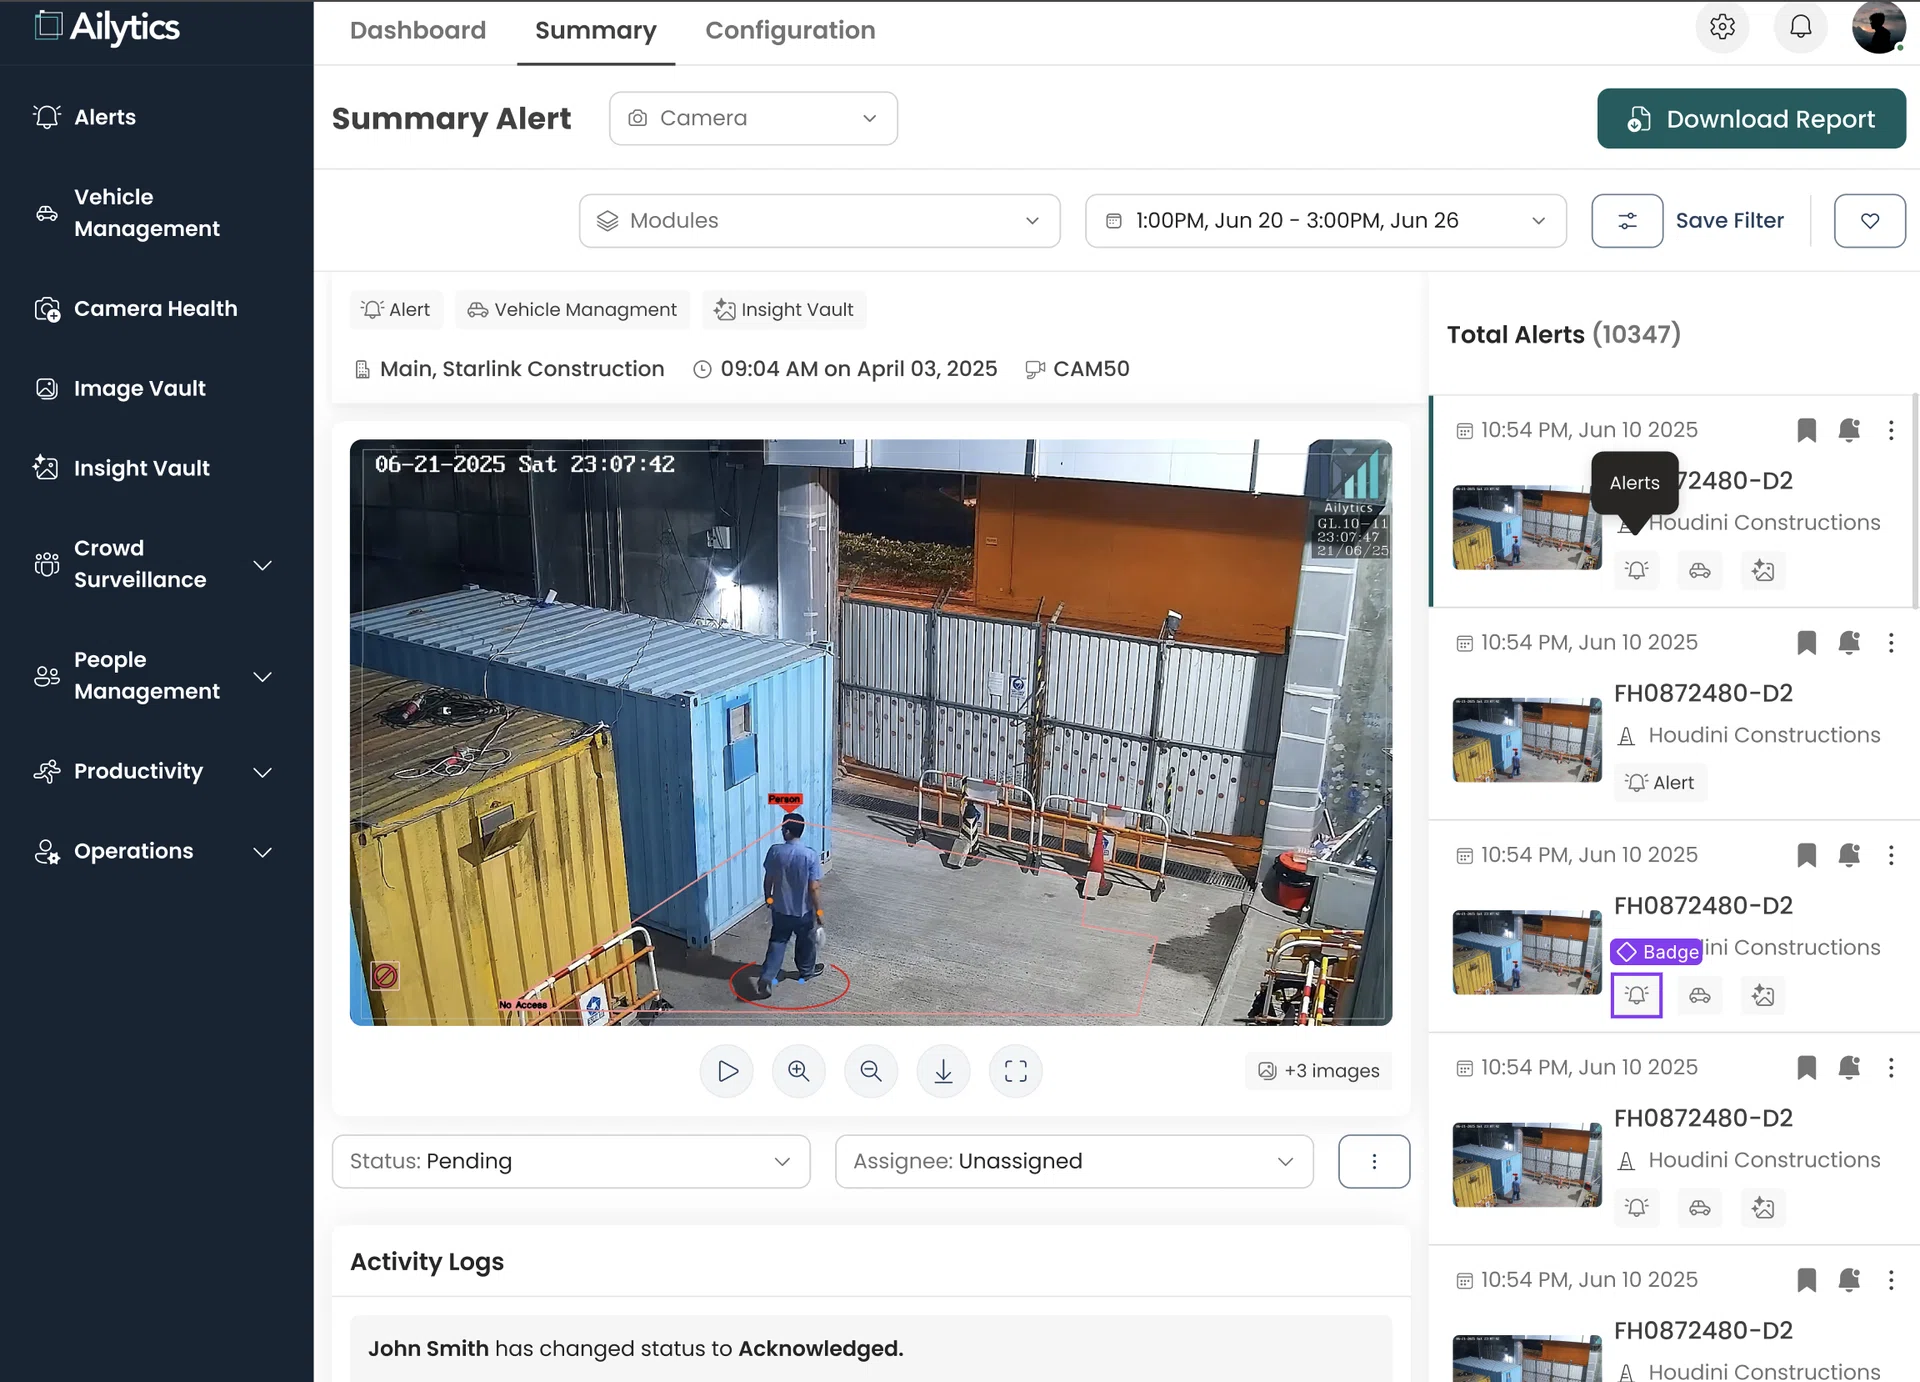The height and width of the screenshot is (1382, 1920).
Task: Select the vehicle icon on the first alert card
Action: (x=1699, y=571)
